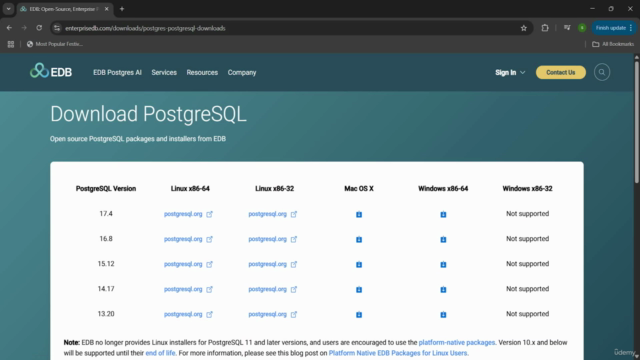Open the Most Popular Festiv... bookmark
Screen dimensions: 640x360
click(x=55, y=44)
